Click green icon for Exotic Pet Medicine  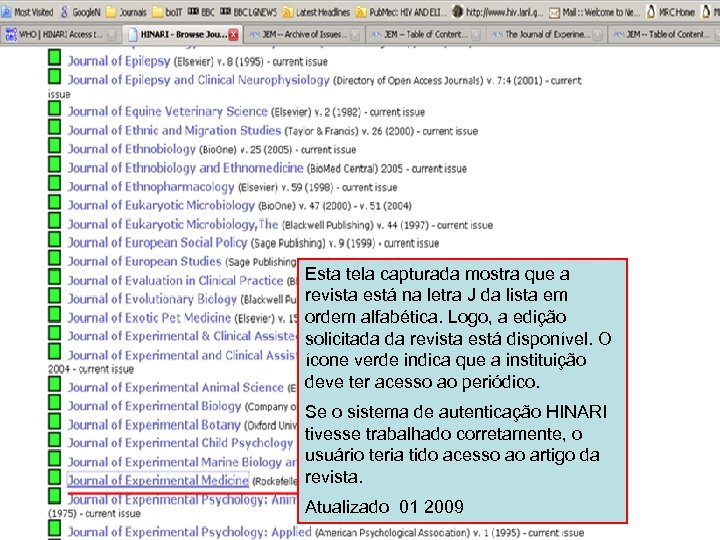[55, 314]
